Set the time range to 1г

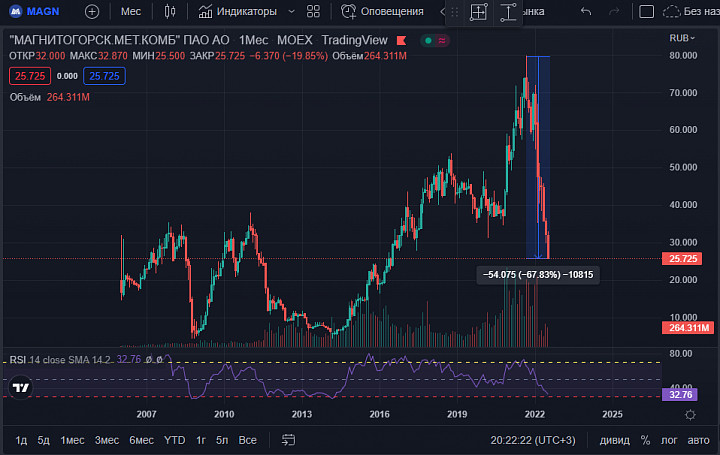201,440
